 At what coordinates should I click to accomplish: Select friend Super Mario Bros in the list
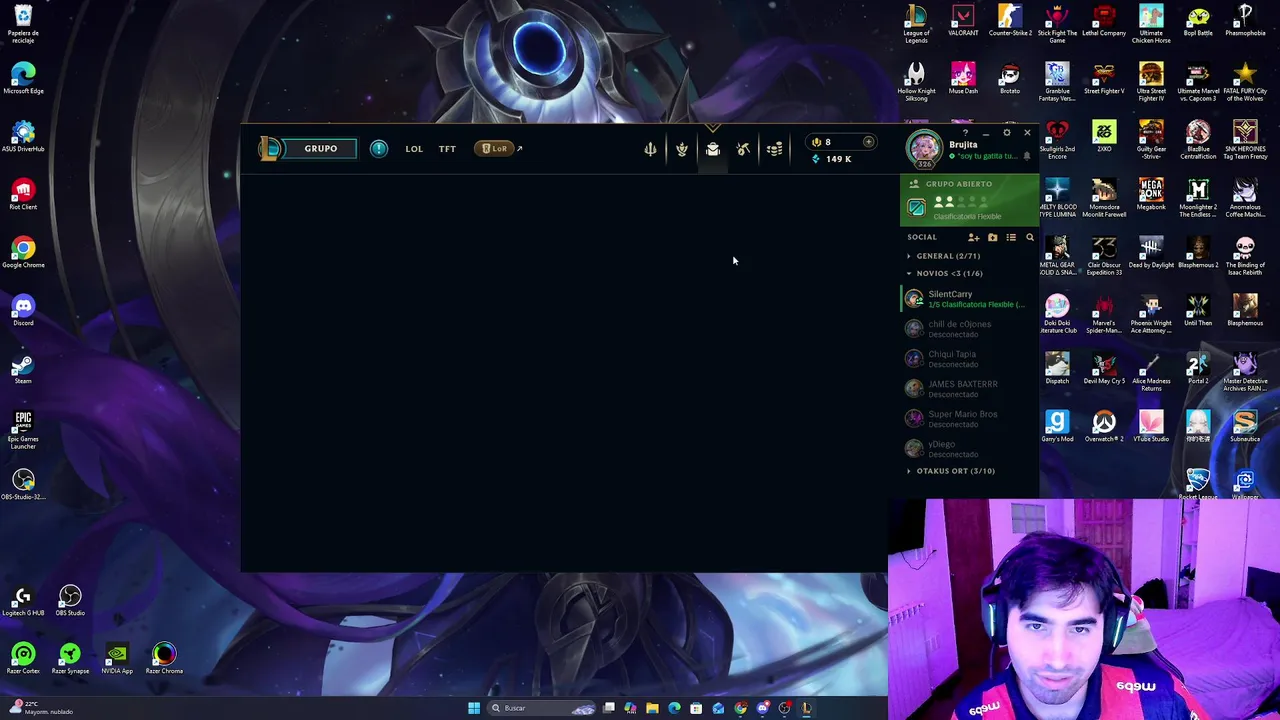pos(969,419)
